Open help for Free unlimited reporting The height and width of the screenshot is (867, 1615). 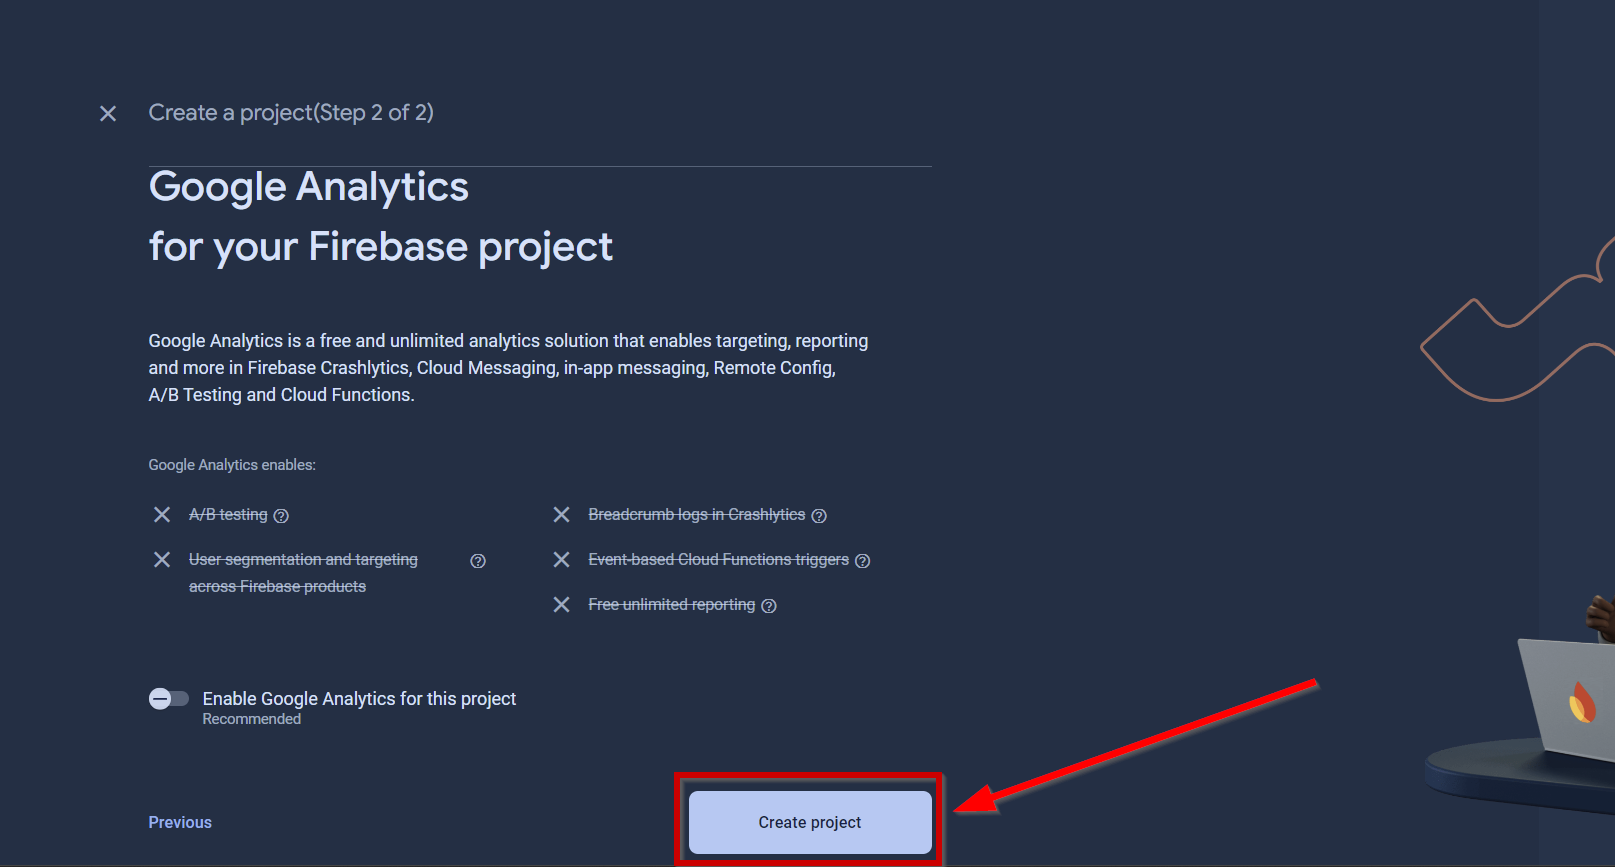[x=769, y=606]
